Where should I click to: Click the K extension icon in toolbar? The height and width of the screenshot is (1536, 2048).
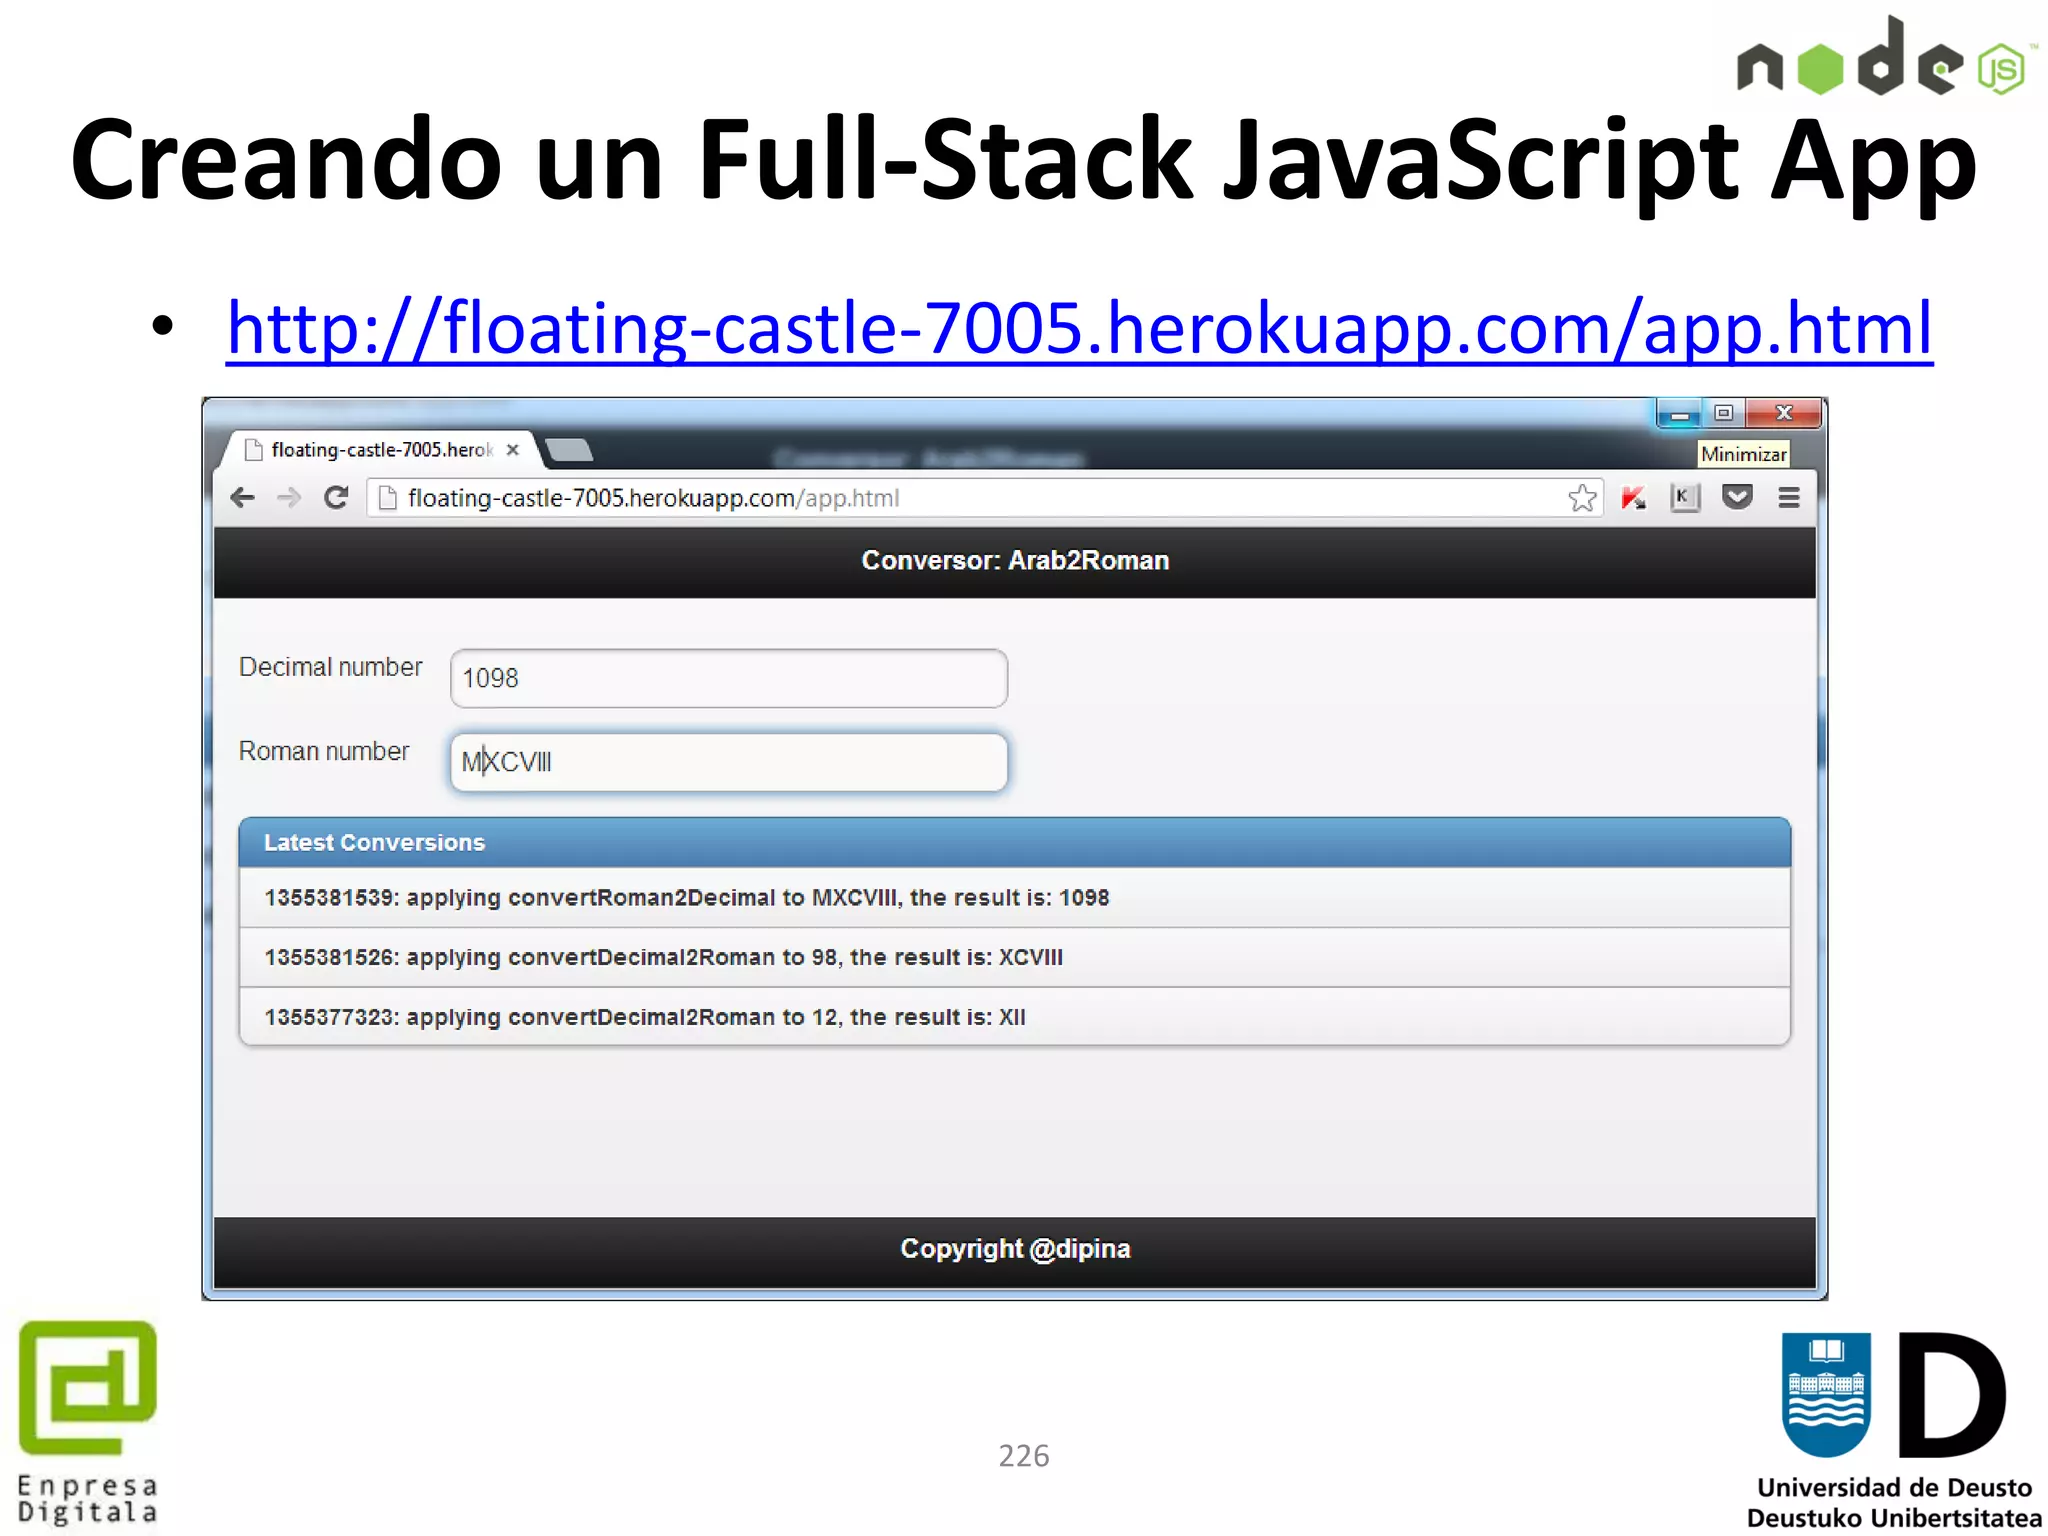click(x=1685, y=498)
